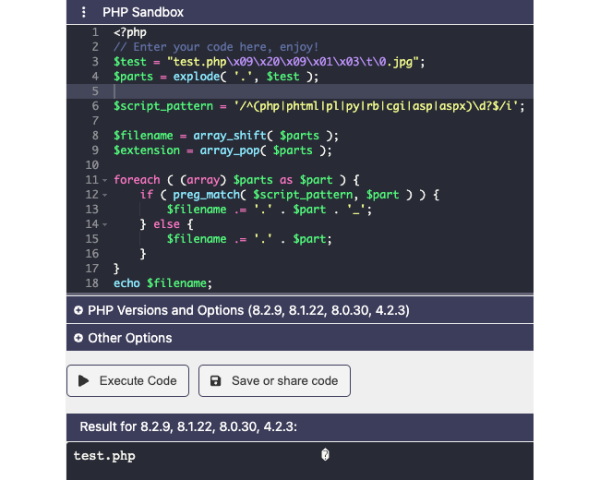This screenshot has width=600, height=480.
Task: Expand Other Options section
Action: pyautogui.click(x=300, y=338)
